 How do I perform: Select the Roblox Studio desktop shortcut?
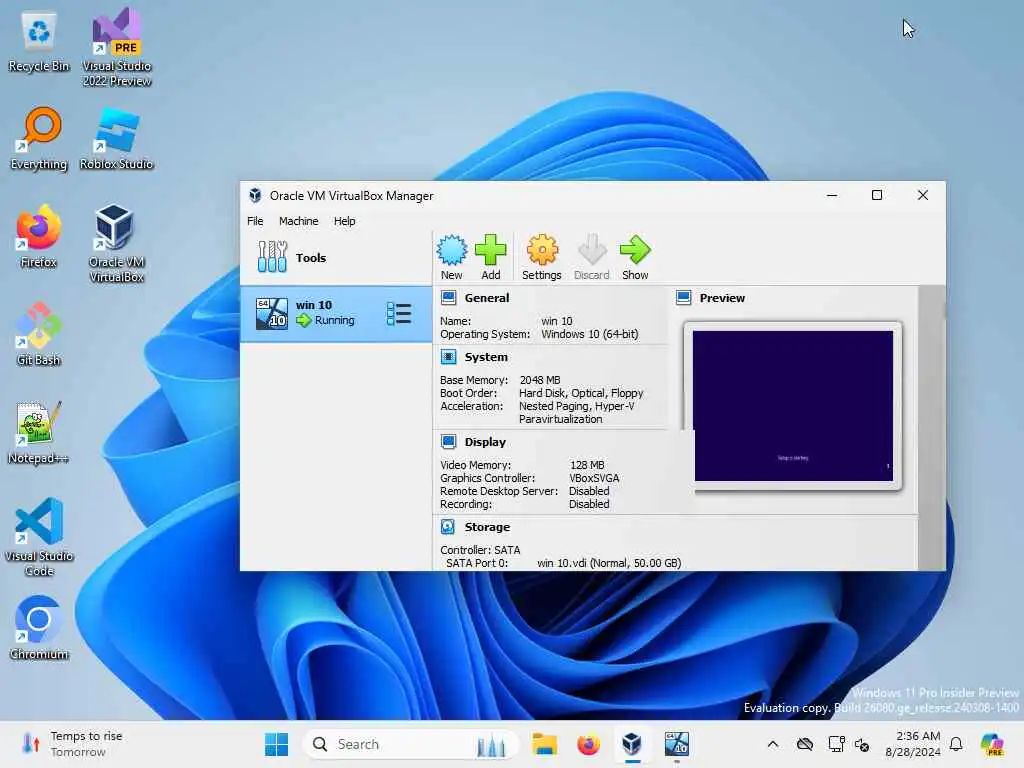point(116,139)
